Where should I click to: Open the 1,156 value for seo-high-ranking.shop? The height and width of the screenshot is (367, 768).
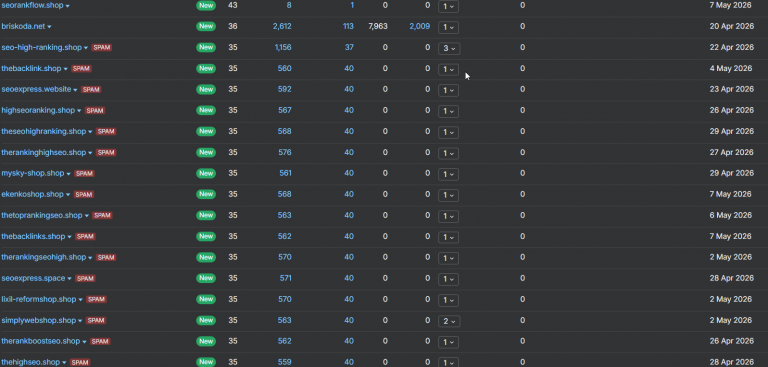(283, 48)
